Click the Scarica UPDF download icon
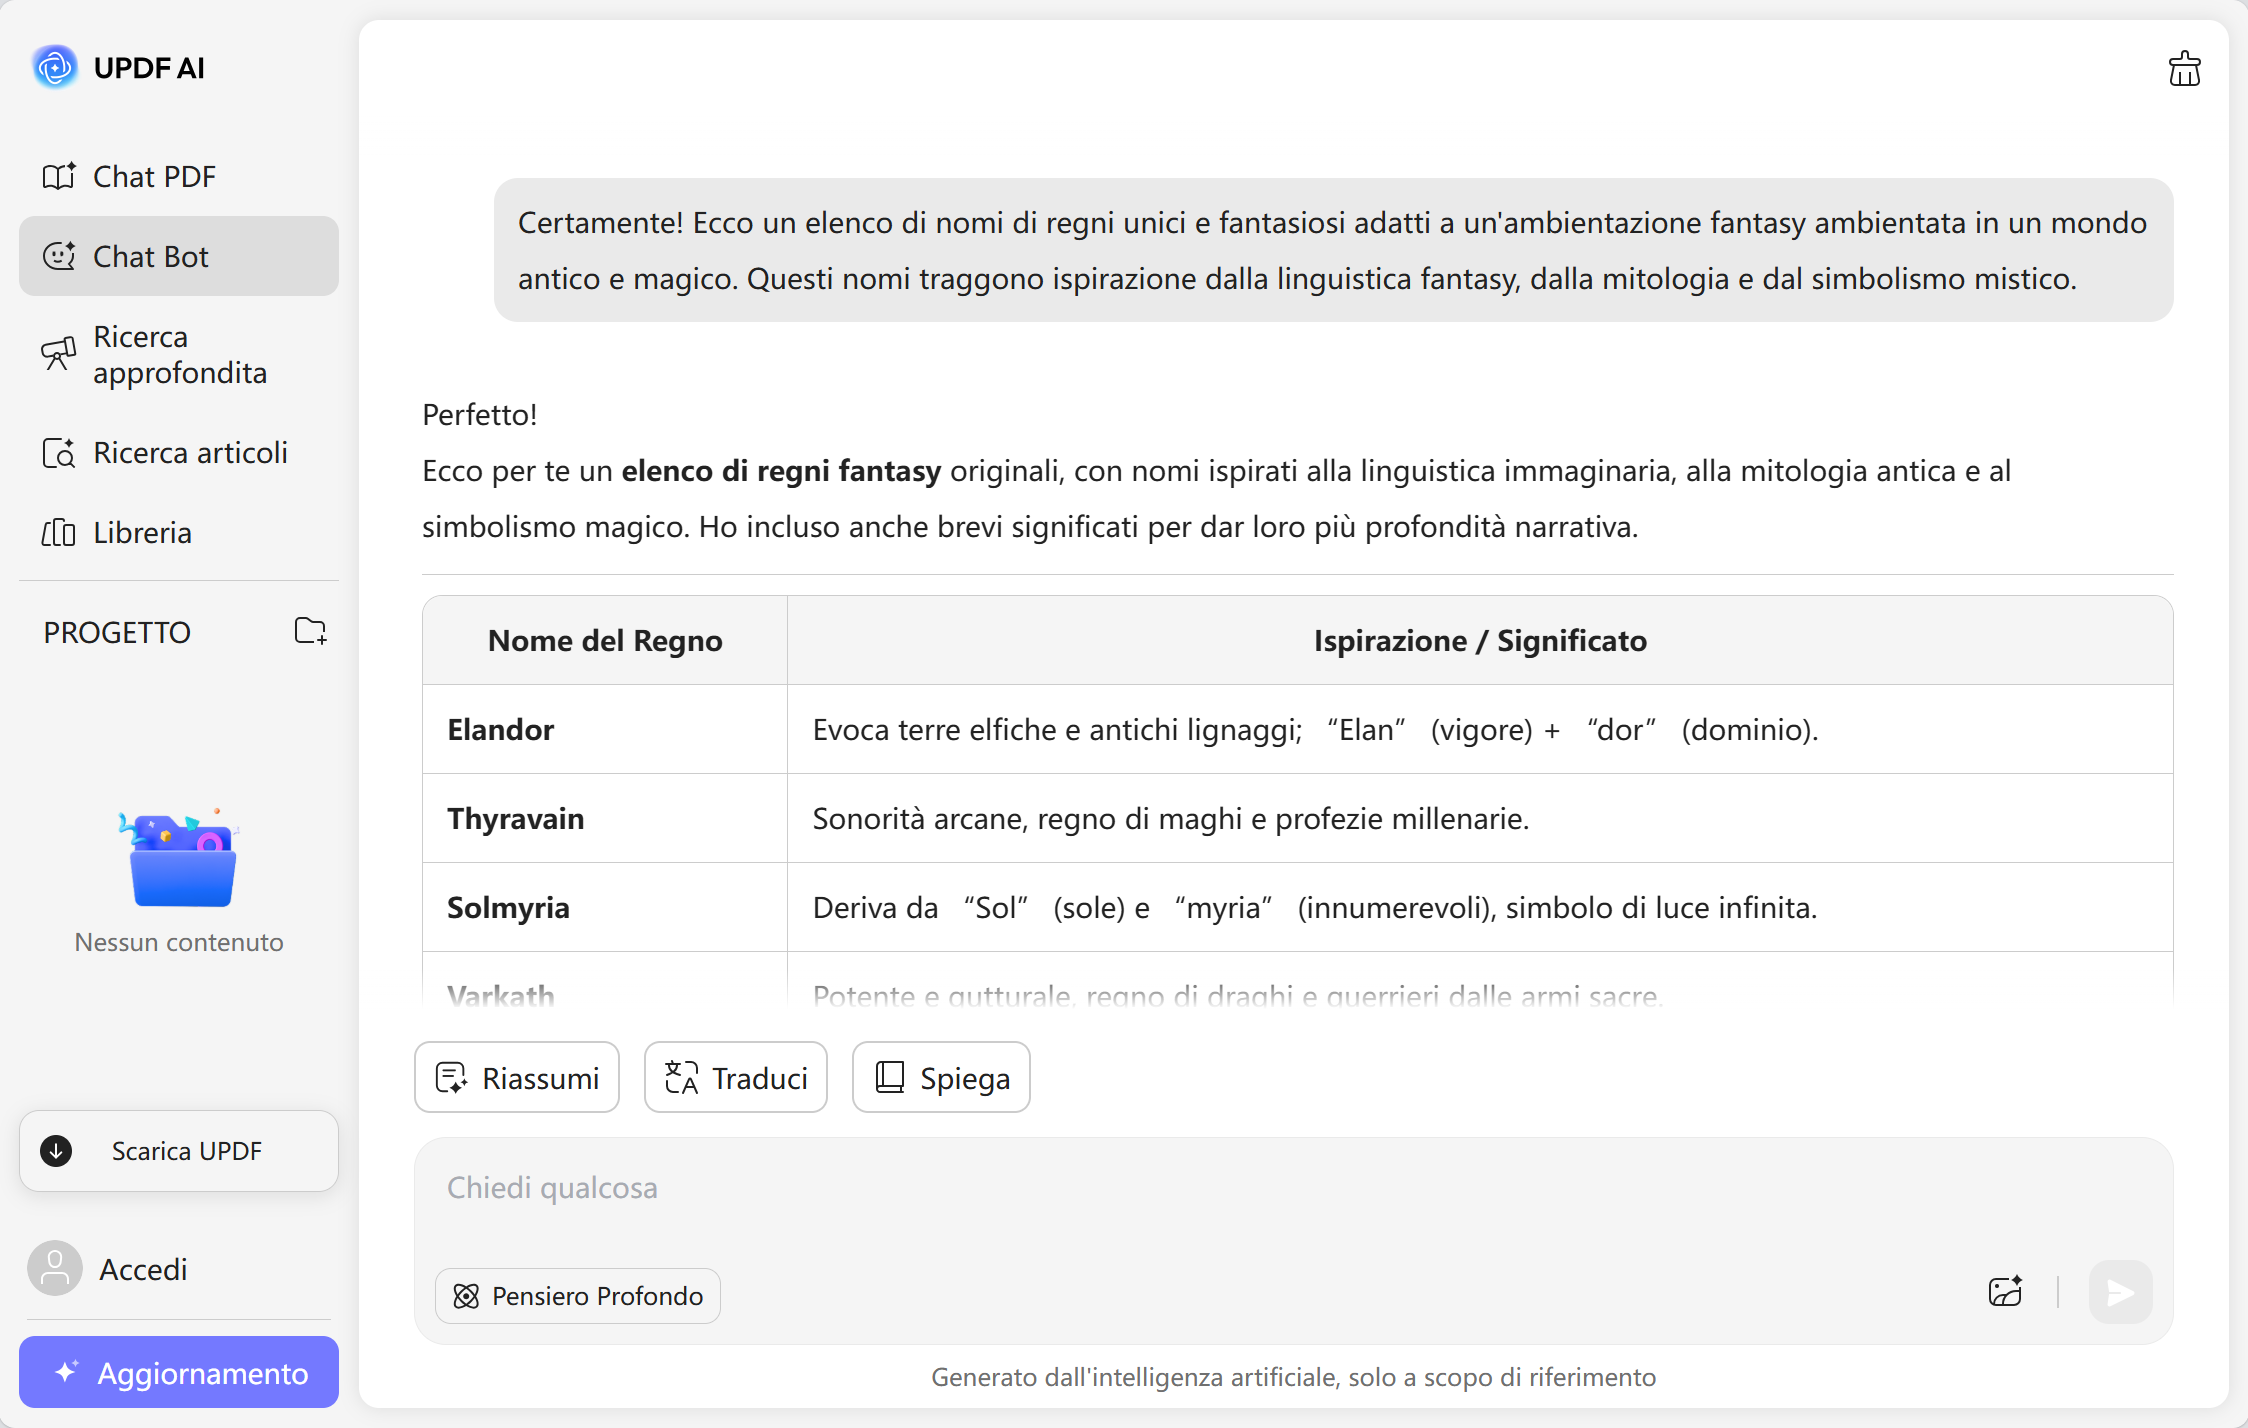Image resolution: width=2248 pixels, height=1428 pixels. [56, 1151]
